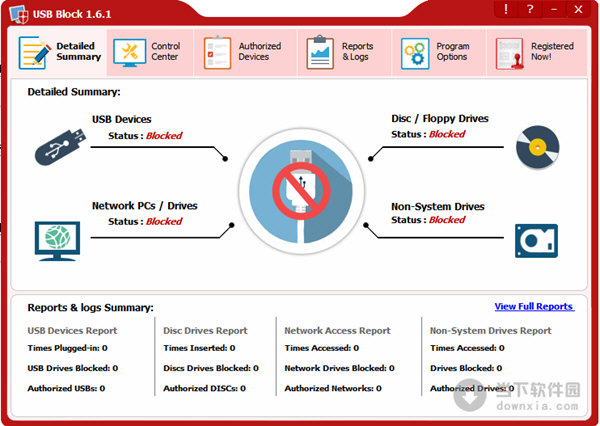Click Times Inserted: 0 entry
Image resolution: width=600 pixels, height=426 pixels.
click(199, 348)
